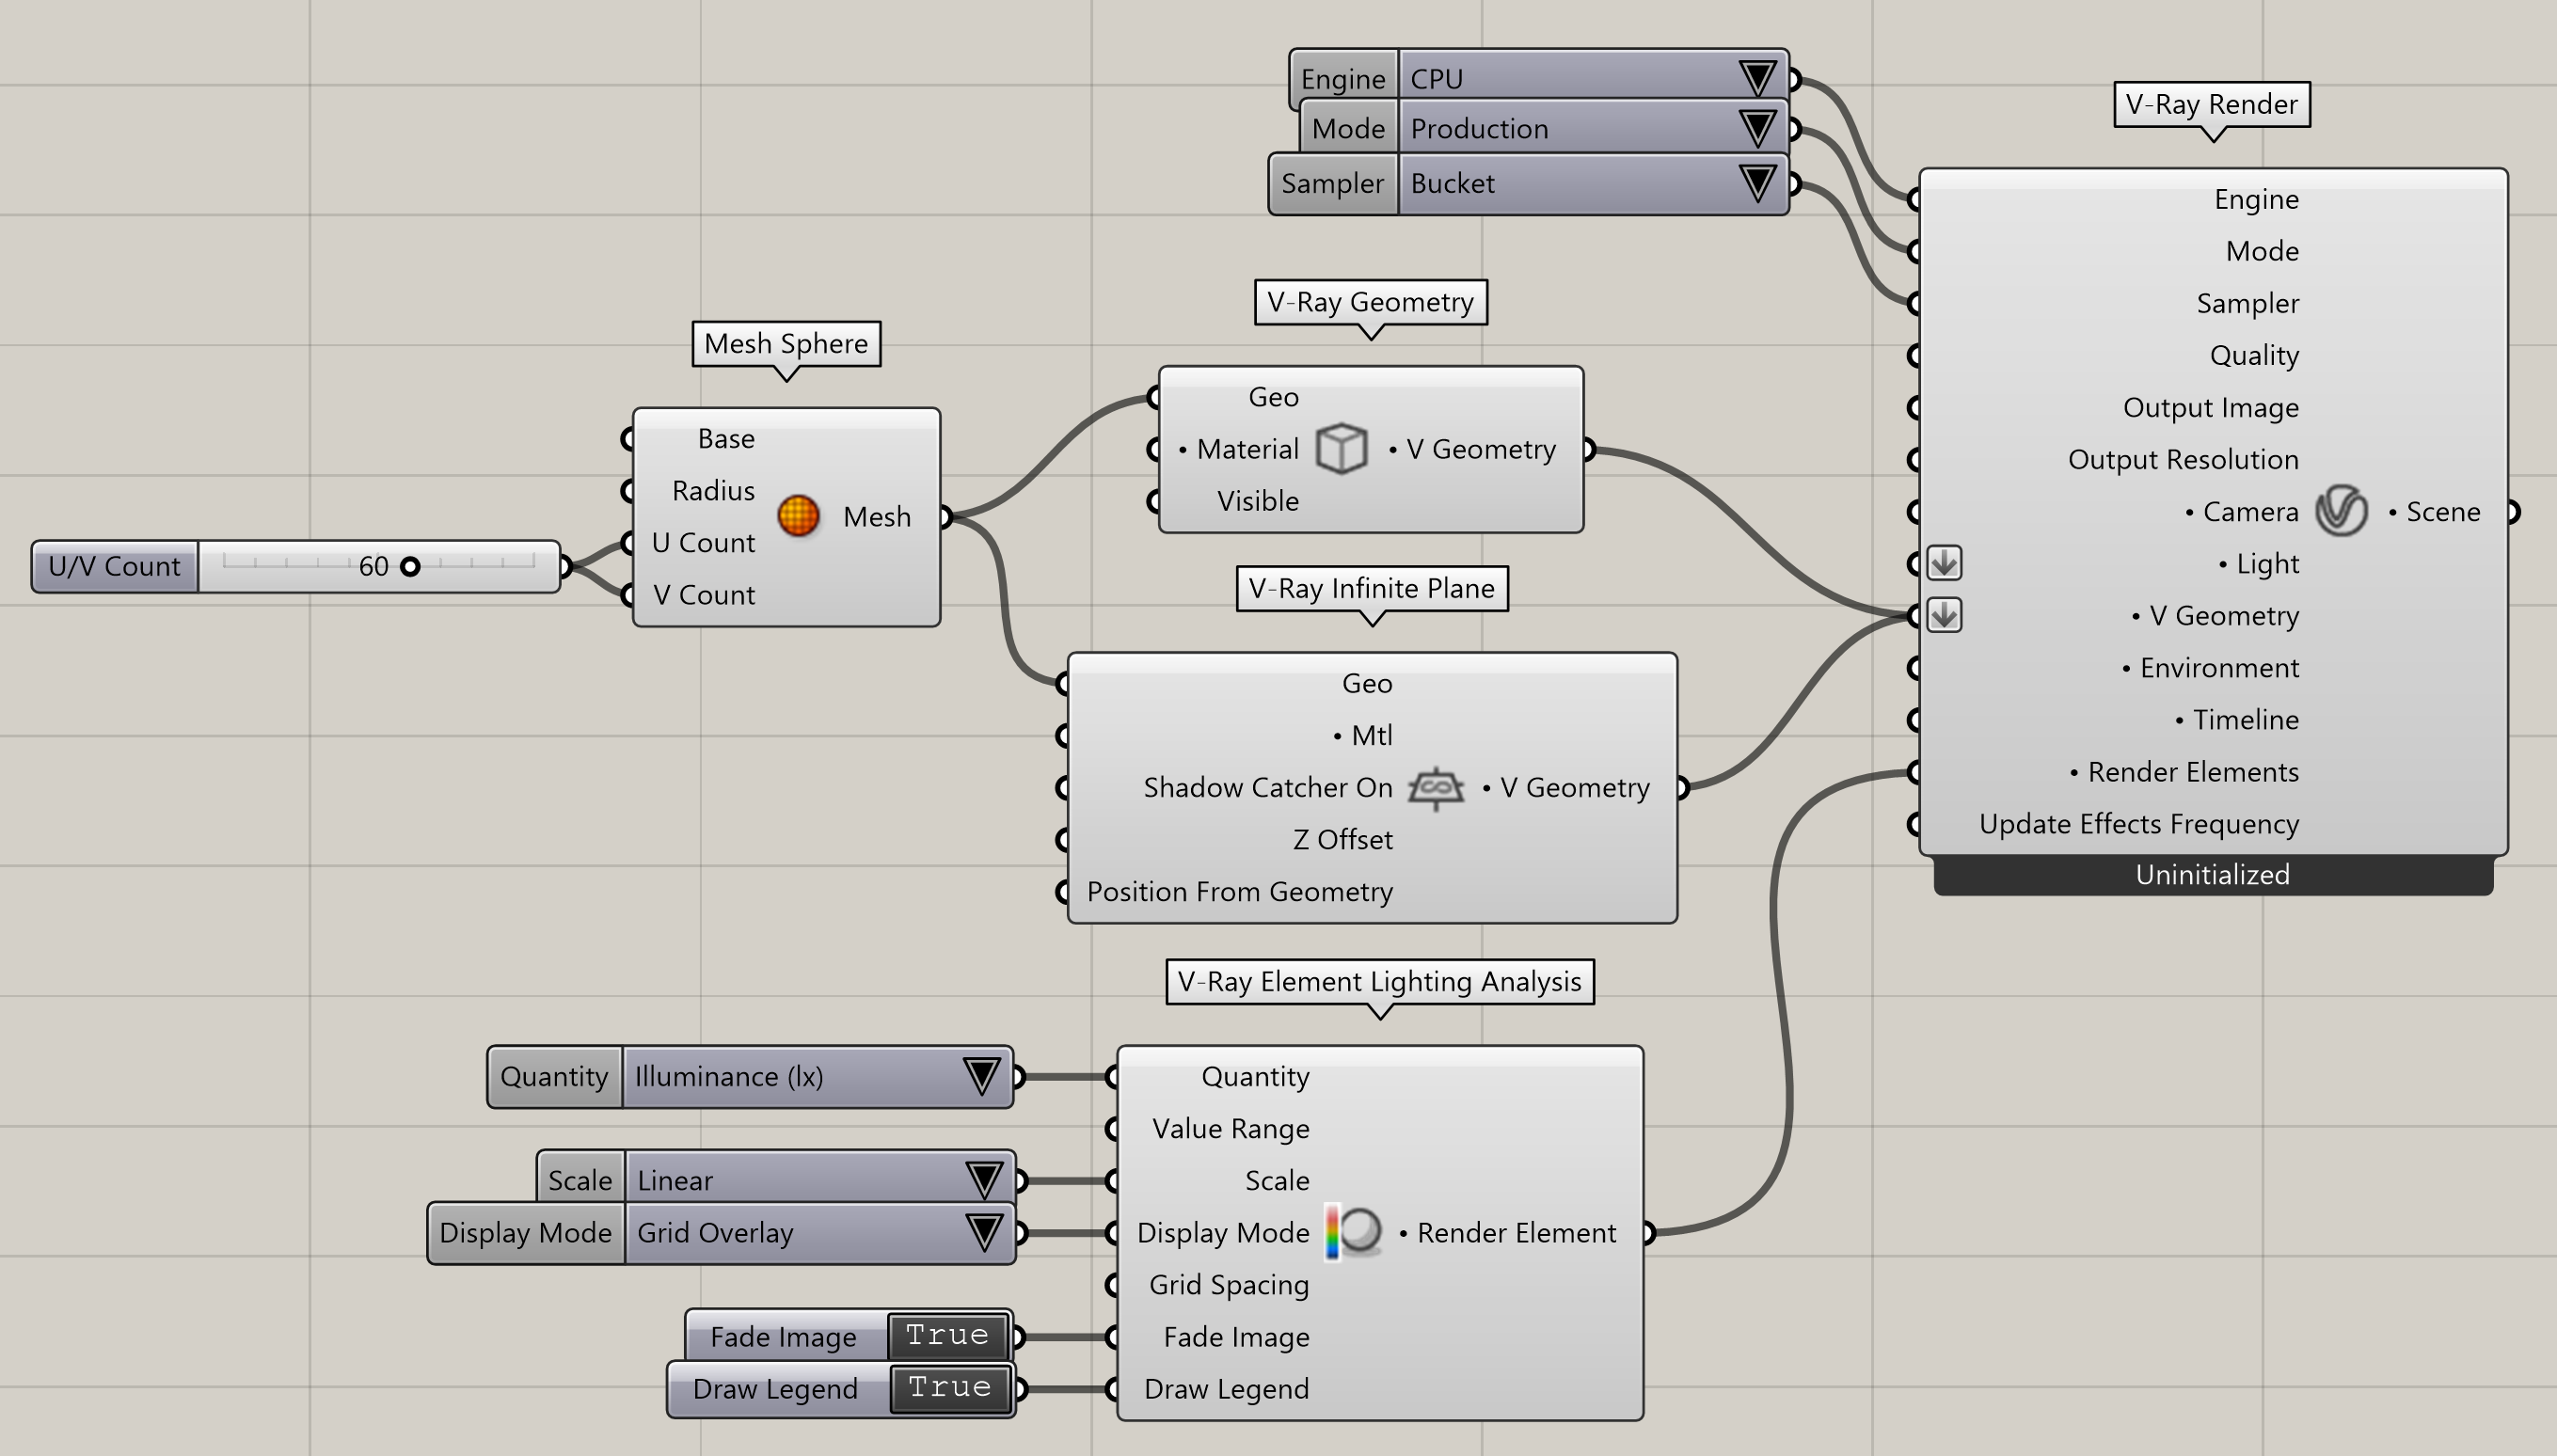
Task: Click the V-Ray Geometry cube icon
Action: 1341,448
